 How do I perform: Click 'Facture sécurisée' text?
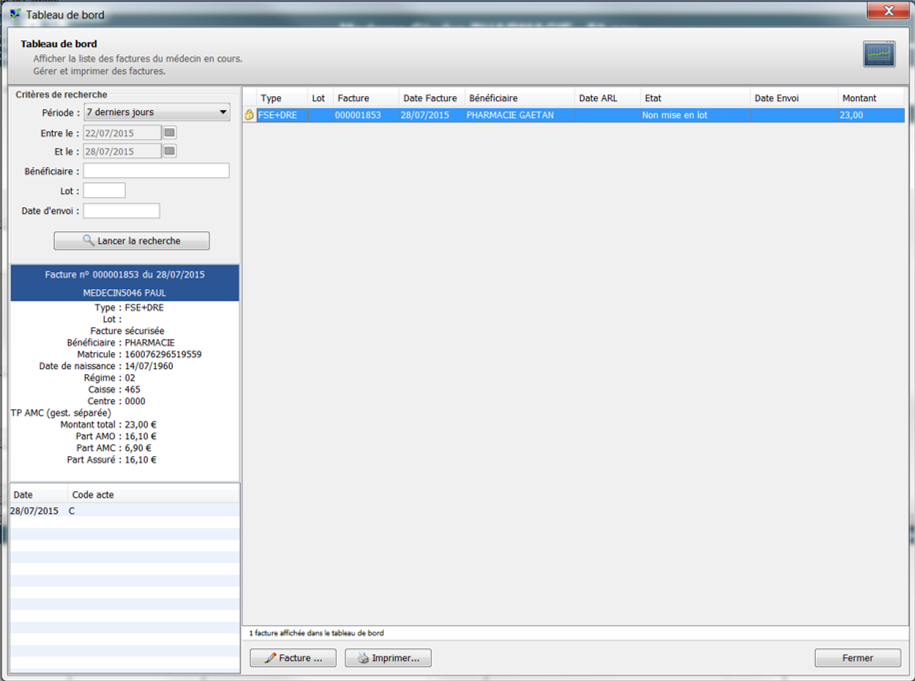pos(127,331)
